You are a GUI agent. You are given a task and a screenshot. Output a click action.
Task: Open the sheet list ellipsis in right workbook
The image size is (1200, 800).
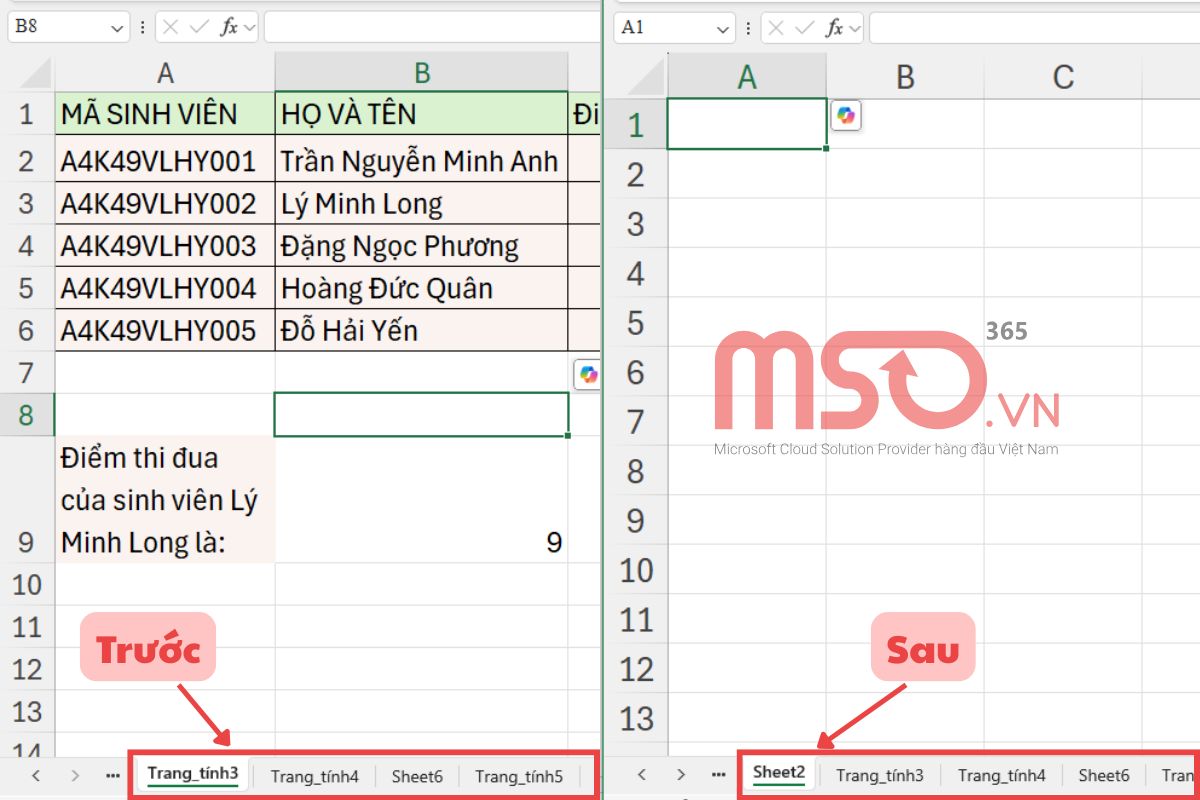718,775
